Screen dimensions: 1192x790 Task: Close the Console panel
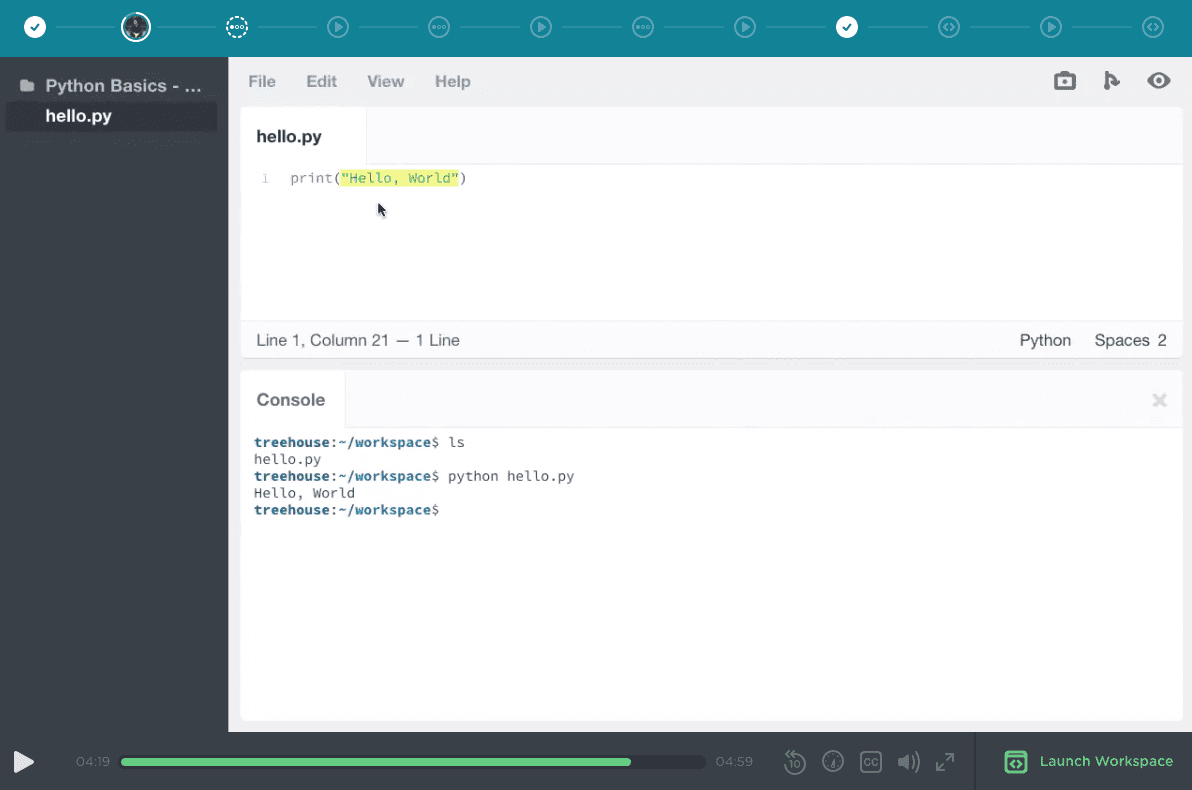[1159, 400]
